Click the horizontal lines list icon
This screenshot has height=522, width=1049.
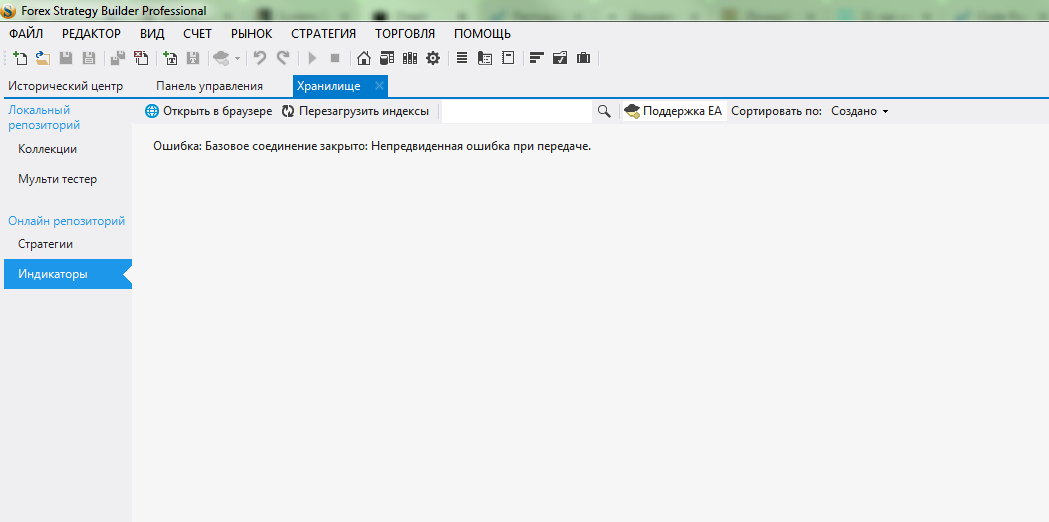coord(462,58)
